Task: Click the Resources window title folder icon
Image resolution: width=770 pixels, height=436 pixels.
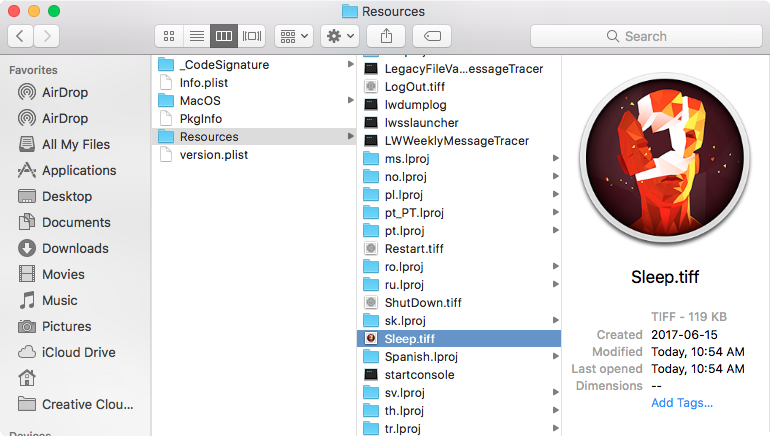Action: [350, 11]
